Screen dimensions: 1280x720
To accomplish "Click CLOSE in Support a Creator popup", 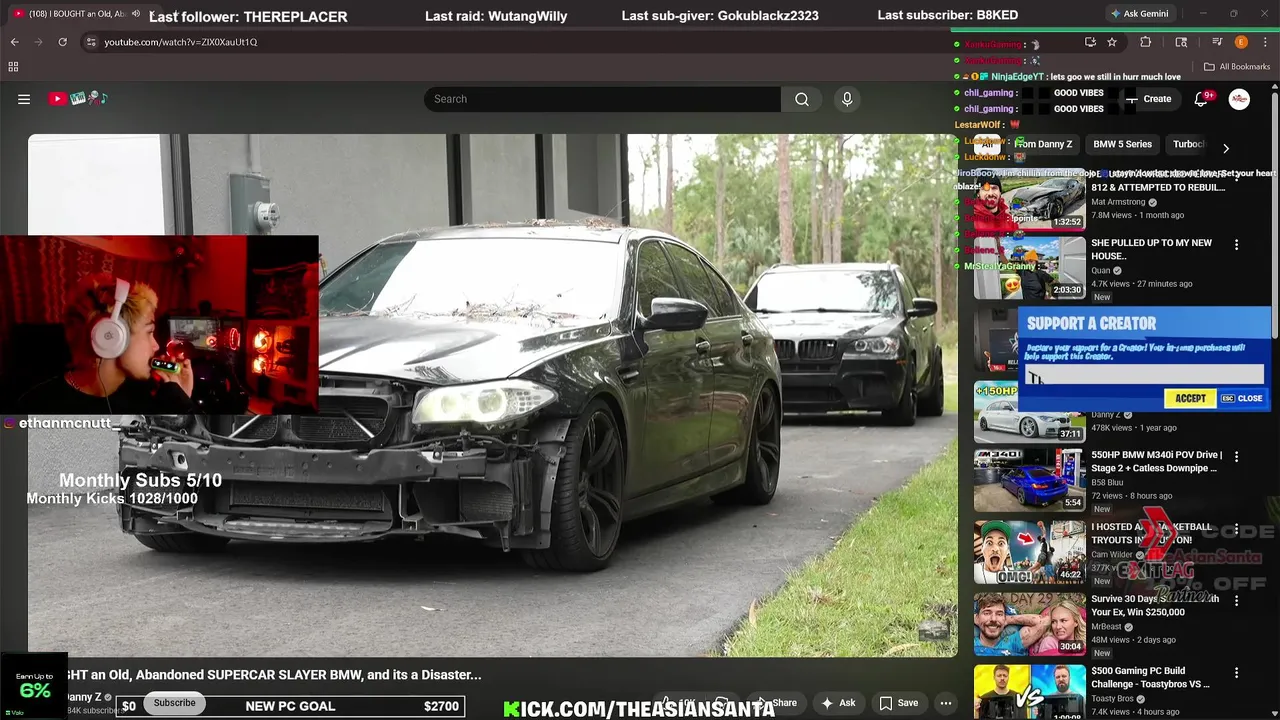I will pos(1242,398).
